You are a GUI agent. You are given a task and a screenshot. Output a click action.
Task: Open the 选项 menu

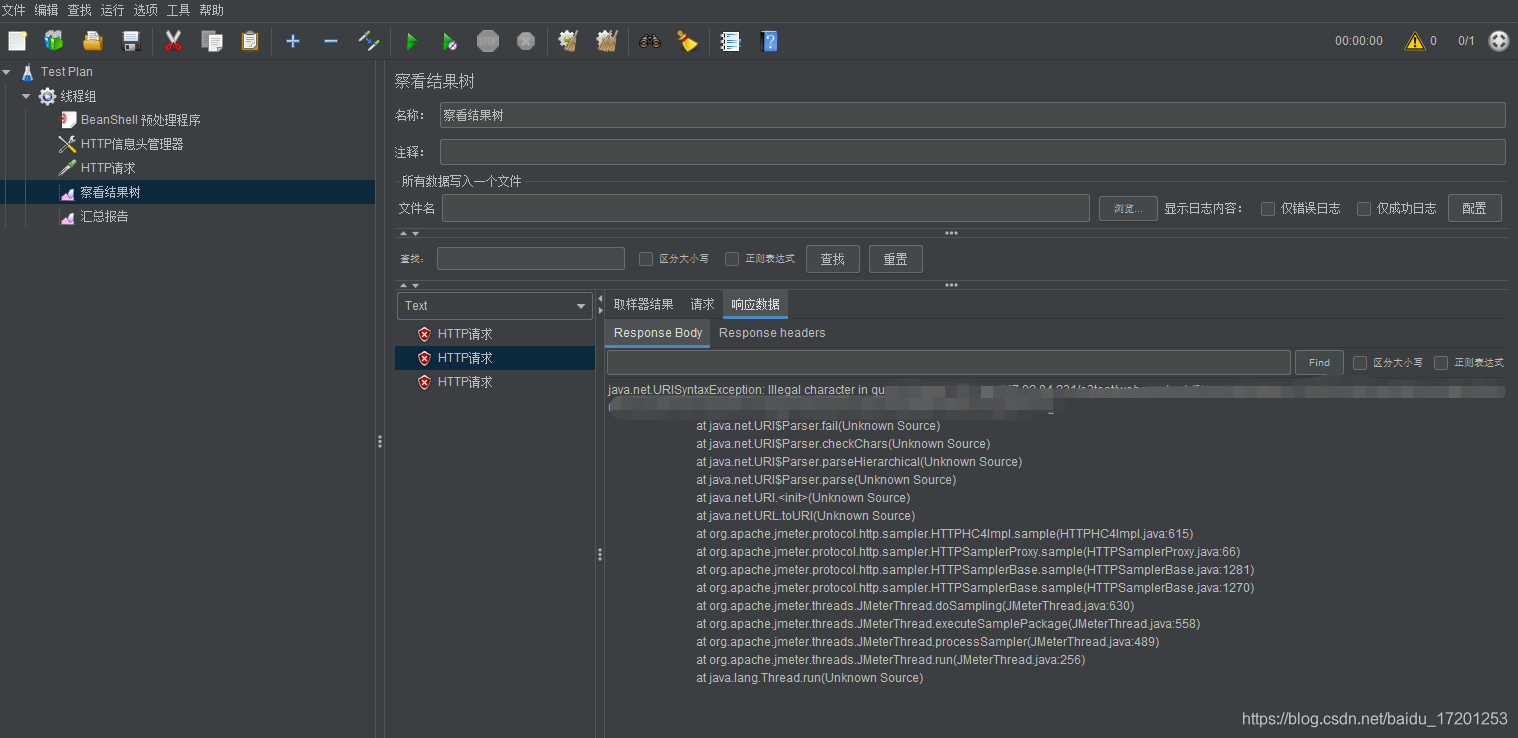(x=145, y=10)
